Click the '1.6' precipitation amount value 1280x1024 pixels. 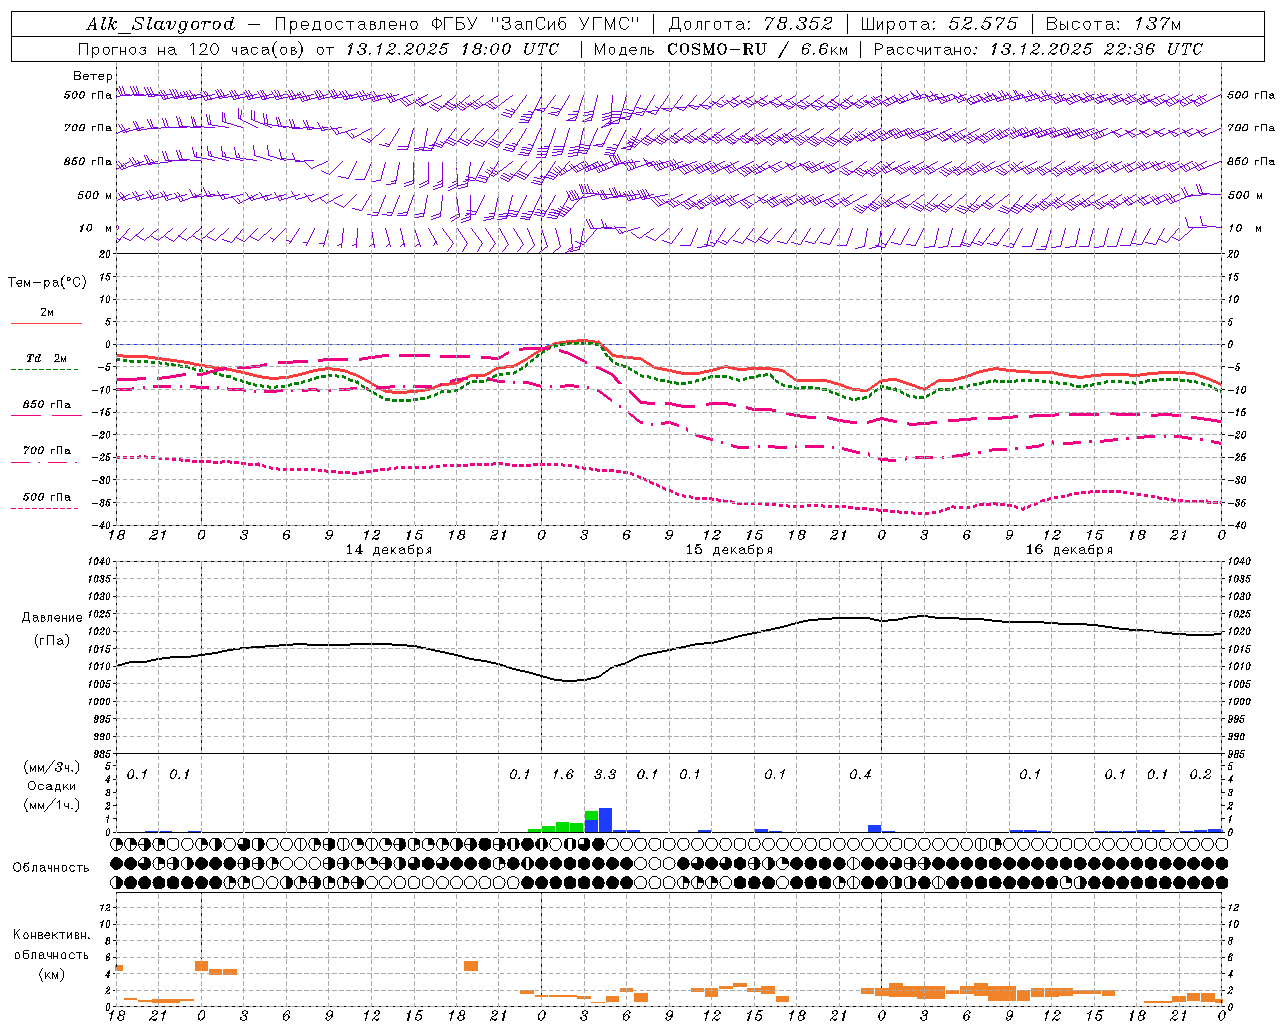563,775
